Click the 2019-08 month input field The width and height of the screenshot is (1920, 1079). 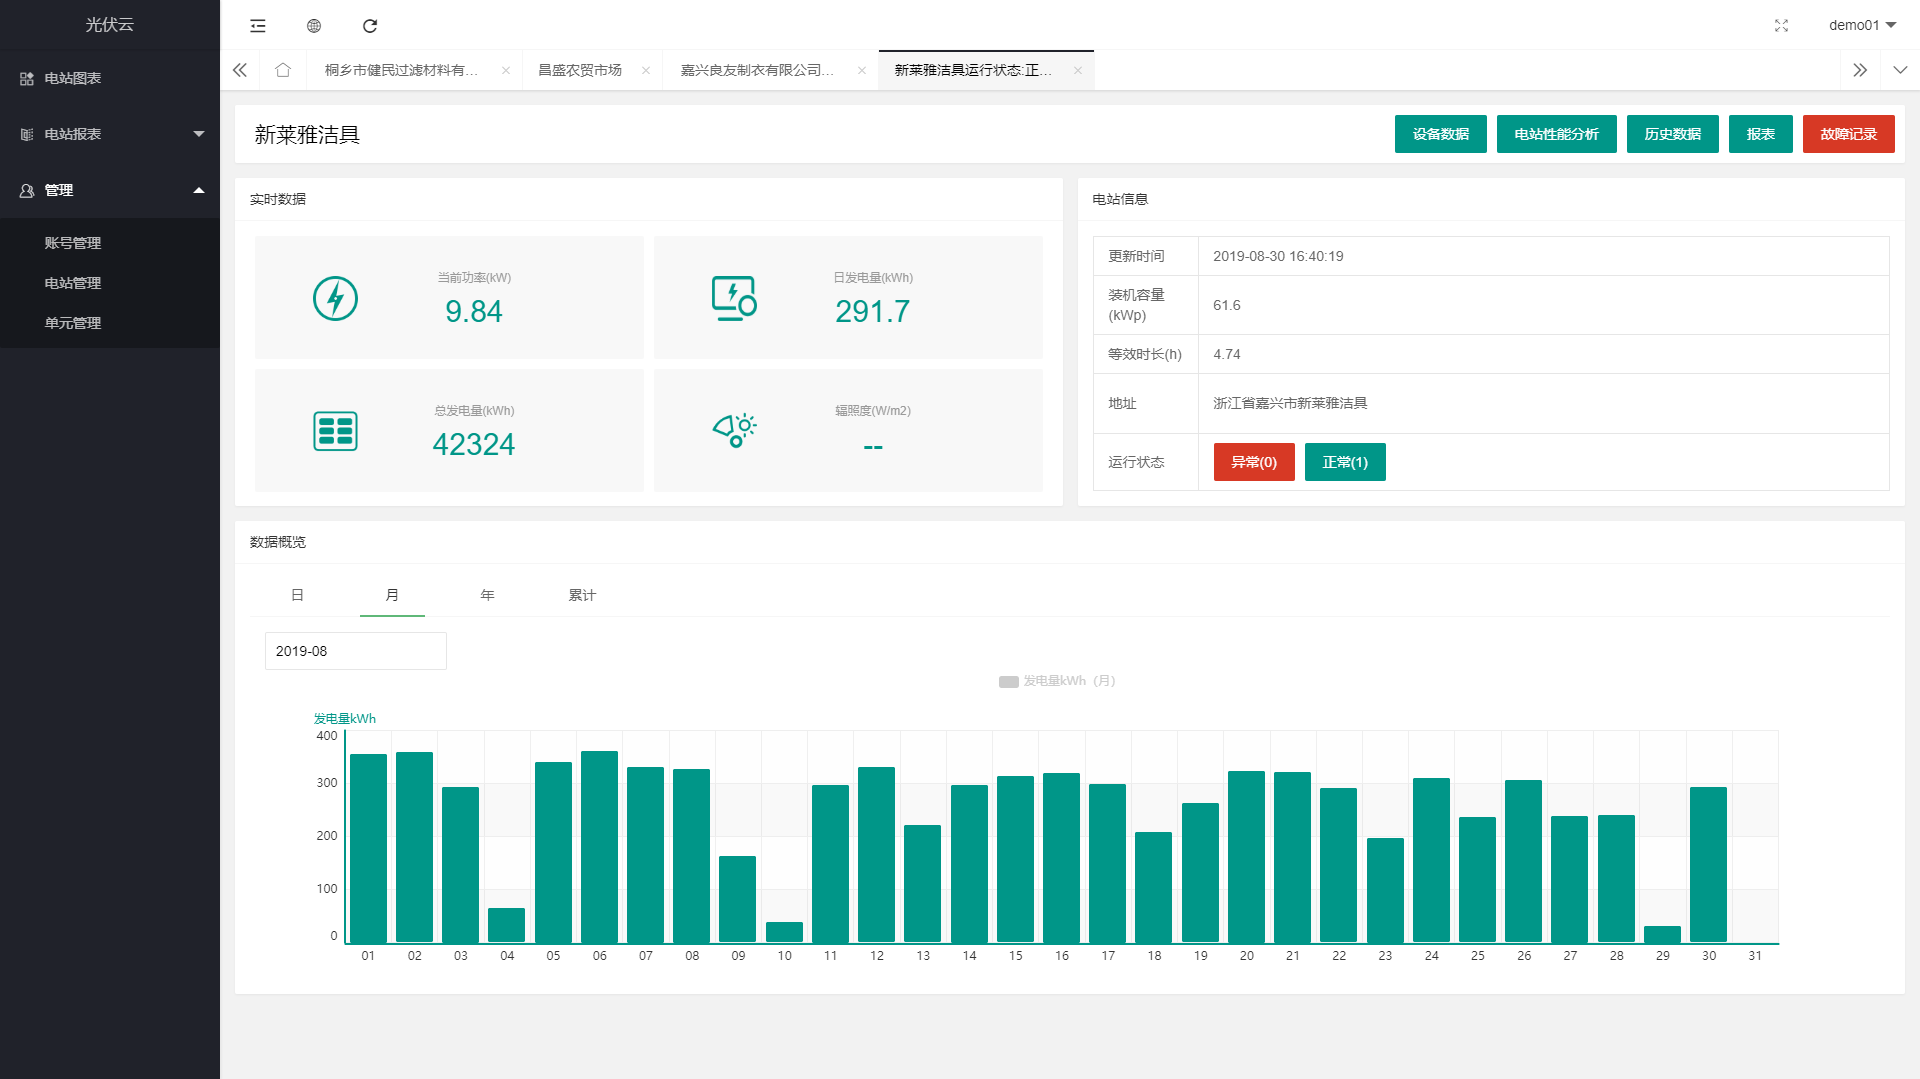coord(355,651)
